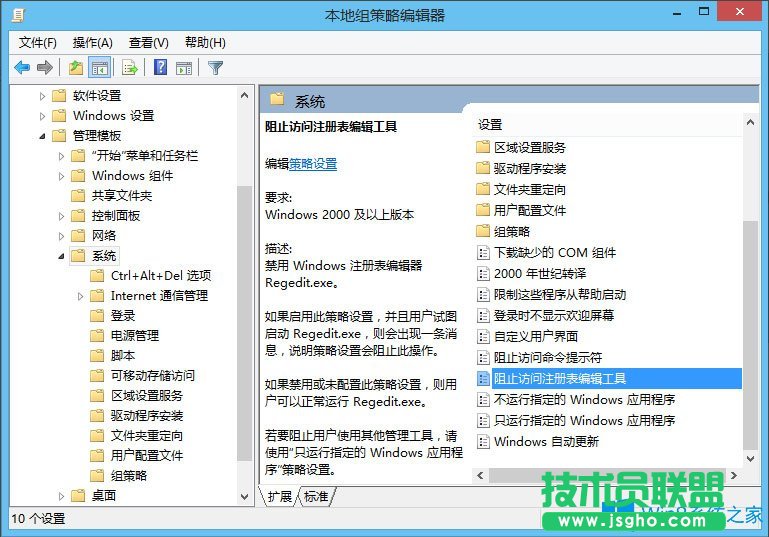Select the 文件夹重定向 folder in settings list

pos(530,189)
